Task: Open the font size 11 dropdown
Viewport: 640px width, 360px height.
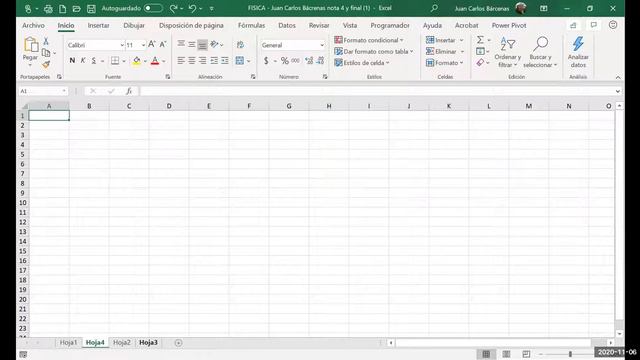Action: 143,45
